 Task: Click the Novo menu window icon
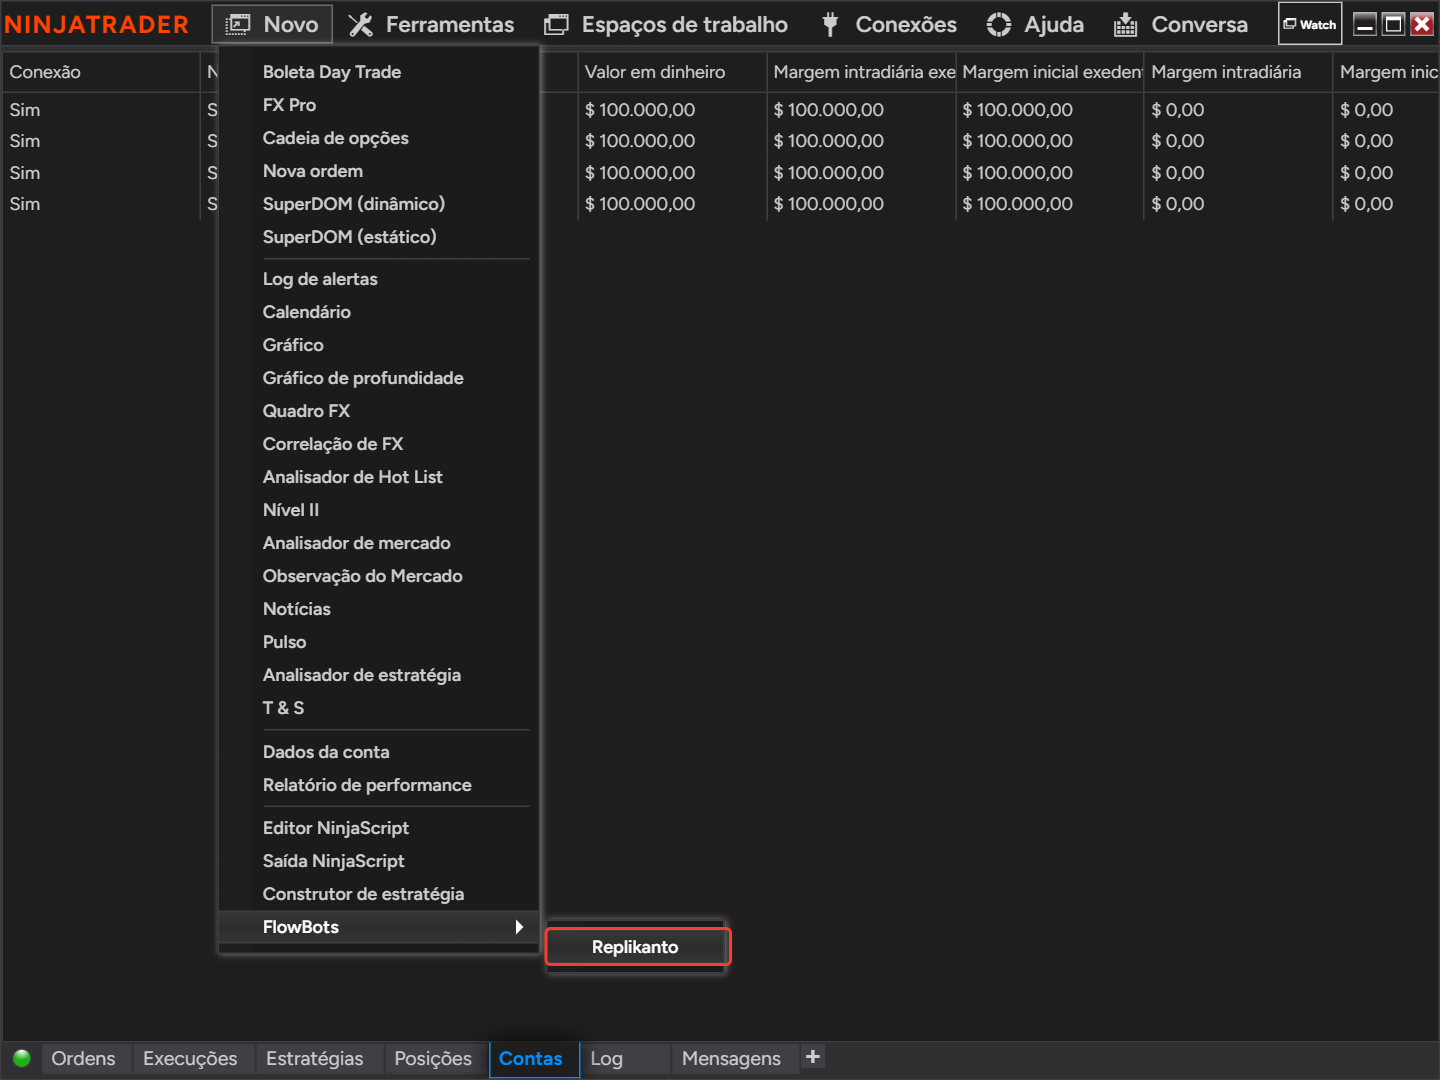point(238,24)
